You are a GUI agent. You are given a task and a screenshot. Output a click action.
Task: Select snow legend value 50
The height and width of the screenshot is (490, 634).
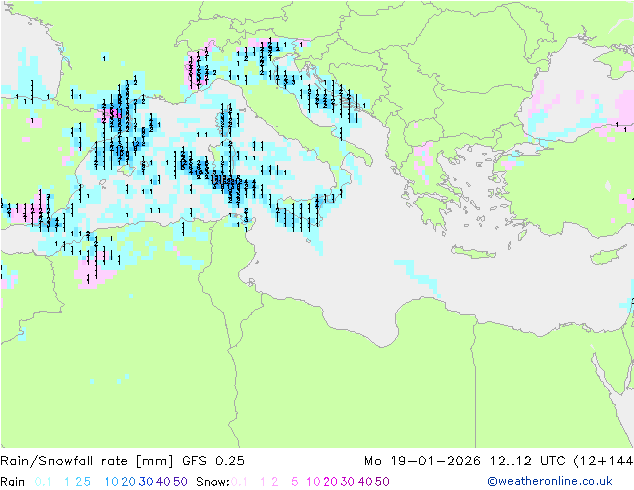pyautogui.click(x=383, y=482)
